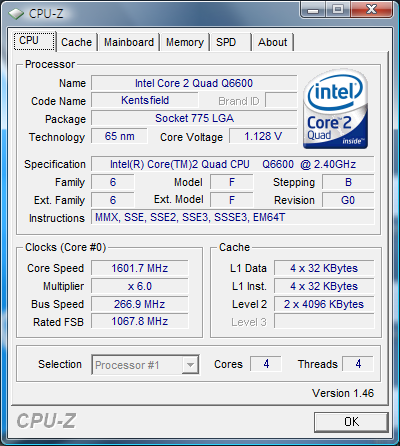Click the Specification field with Q6600 @ 2.40GHz

coord(233,164)
